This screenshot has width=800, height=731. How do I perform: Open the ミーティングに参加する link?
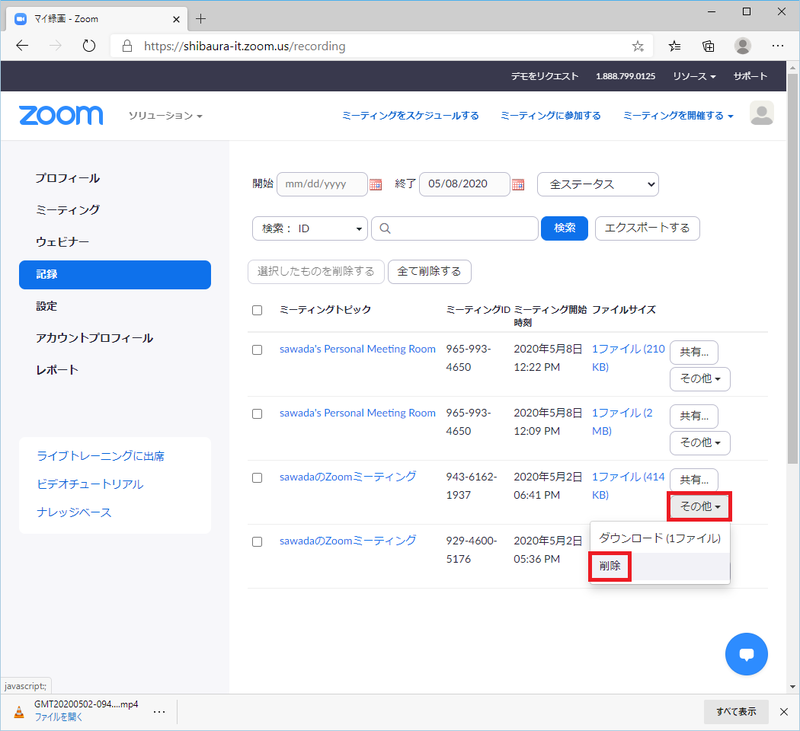click(x=551, y=116)
